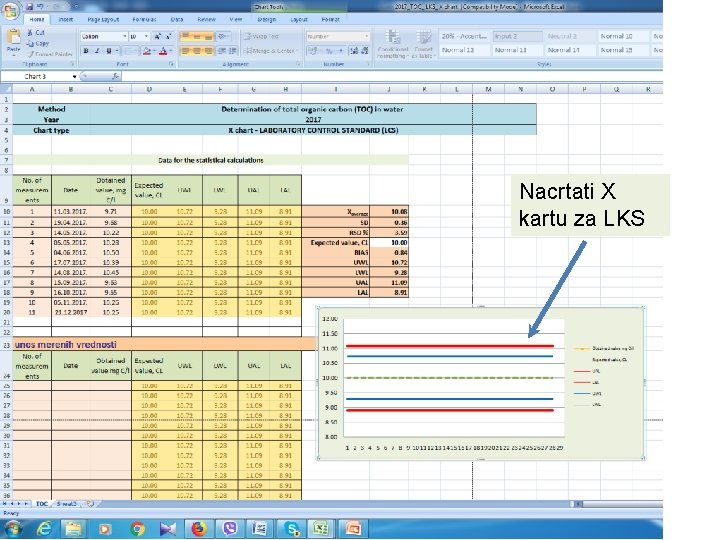
Task: Expand the Number format dropdown
Action: (x=366, y=36)
